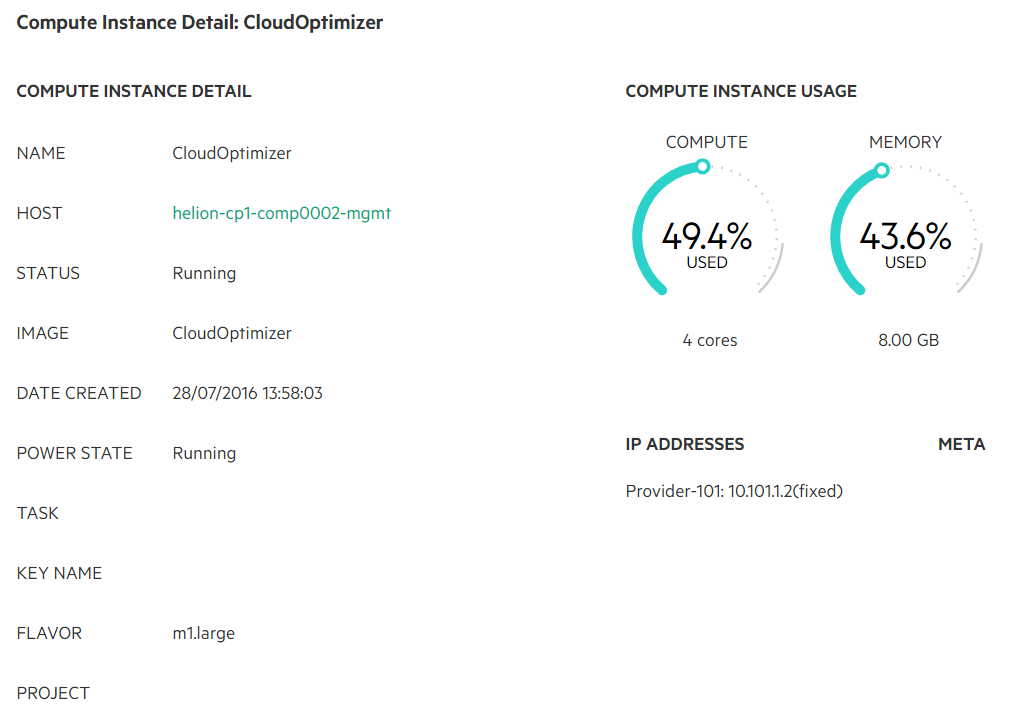Click the Running value beside STATUS
Image resolution: width=1019 pixels, height=712 pixels.
pyautogui.click(x=204, y=273)
